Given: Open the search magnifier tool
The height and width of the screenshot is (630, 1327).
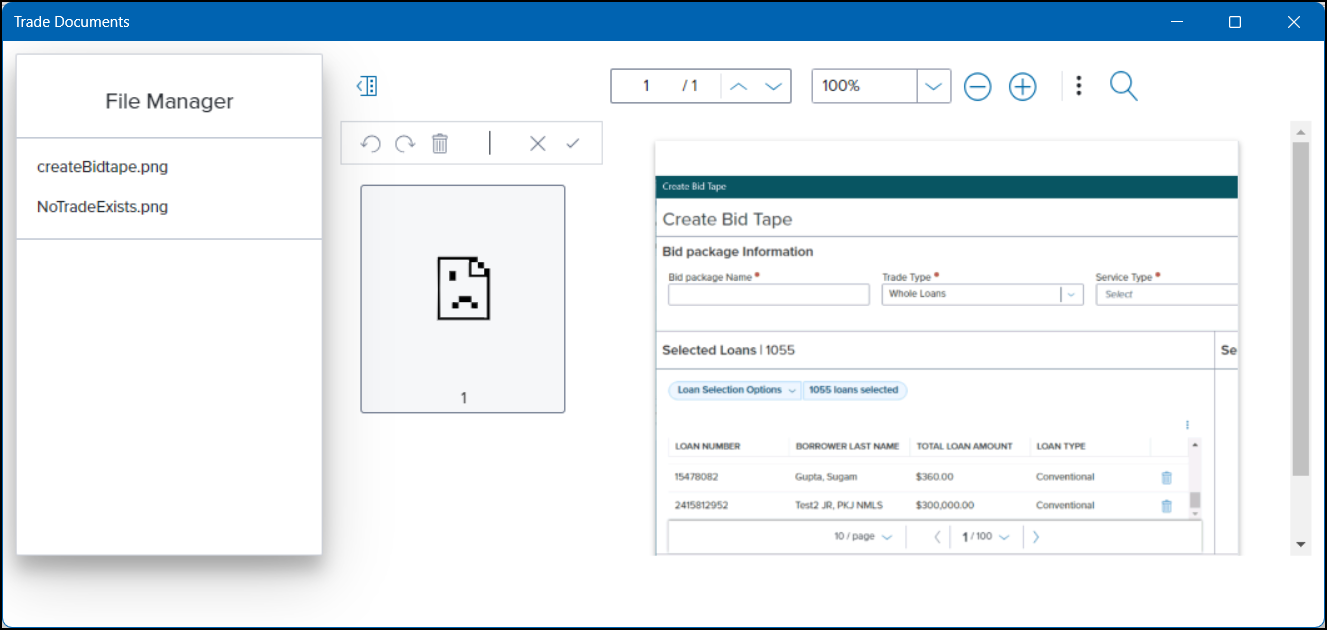Looking at the screenshot, I should click(1124, 87).
